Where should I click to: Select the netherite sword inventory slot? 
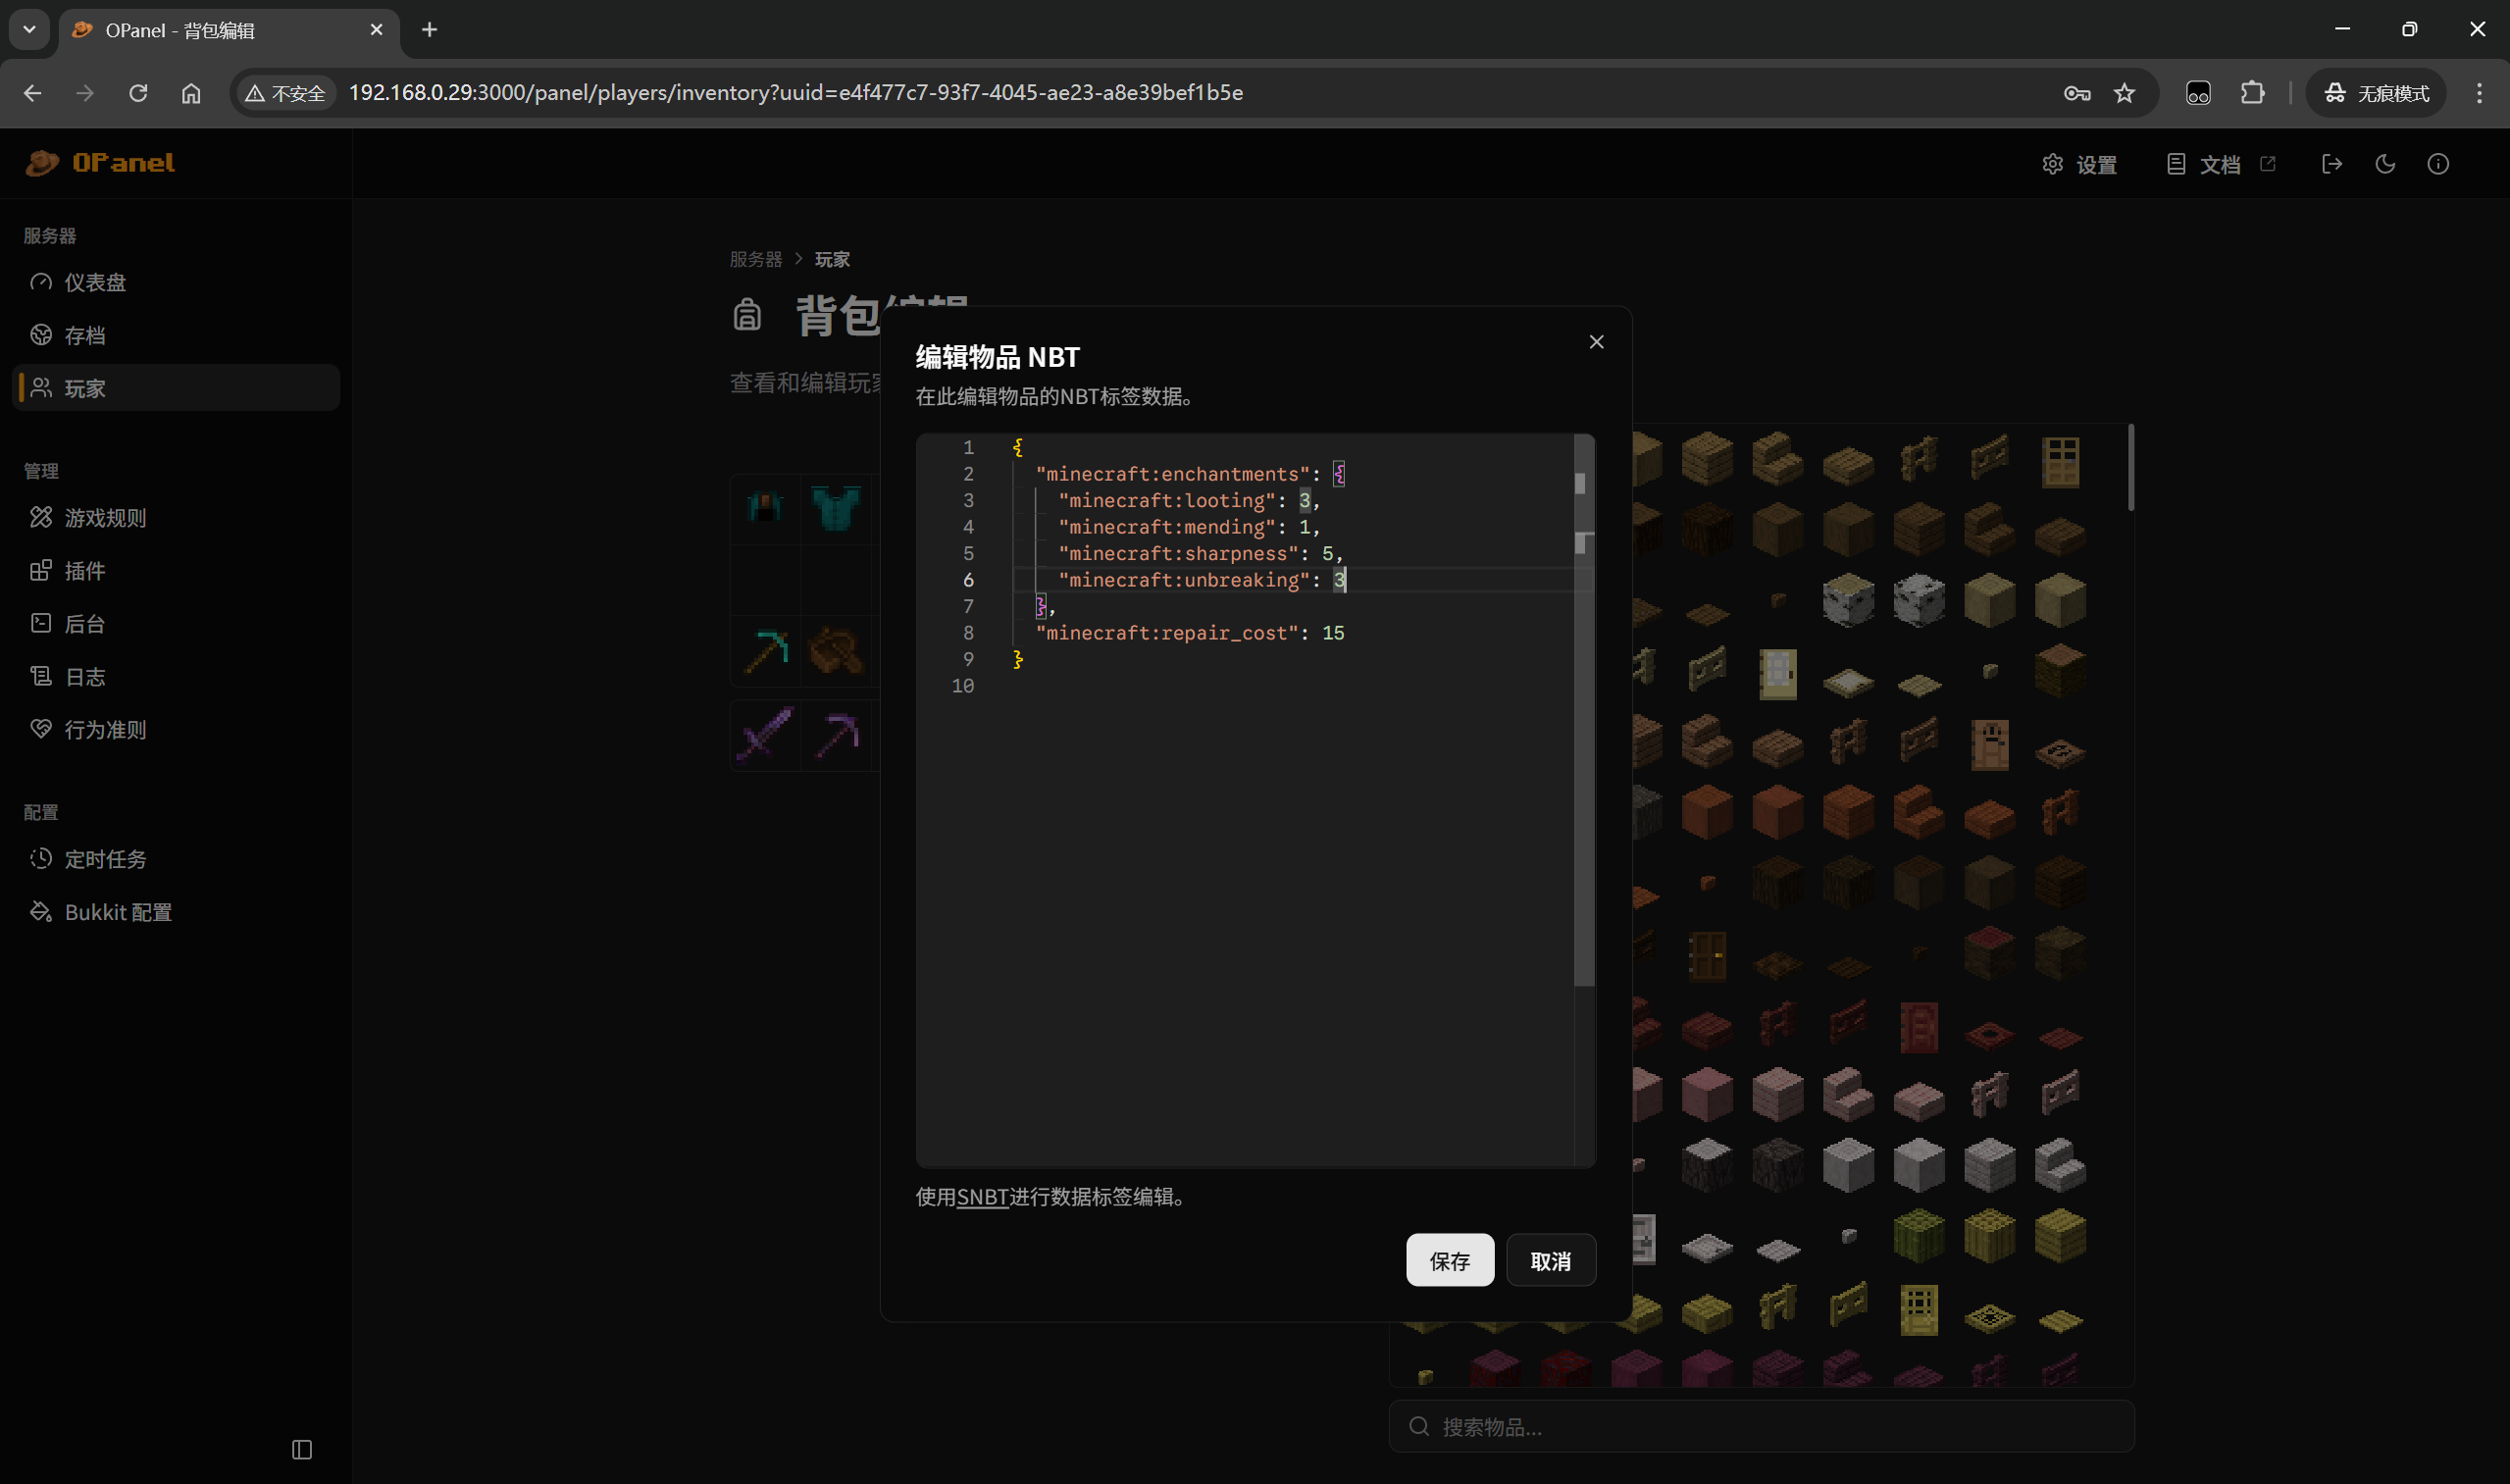coord(765,736)
